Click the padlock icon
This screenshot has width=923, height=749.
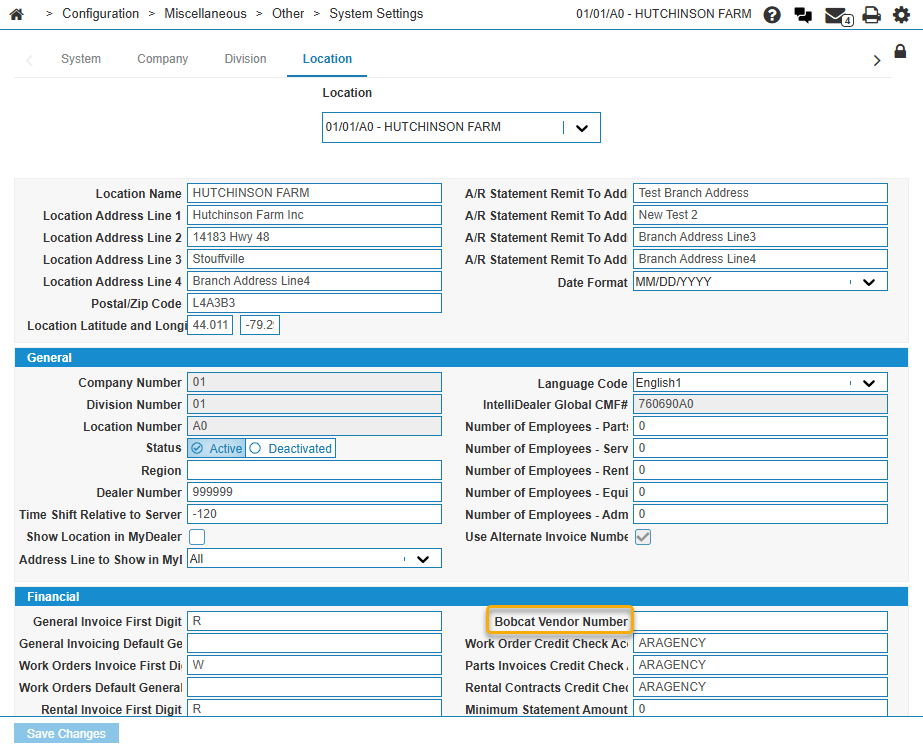900,52
